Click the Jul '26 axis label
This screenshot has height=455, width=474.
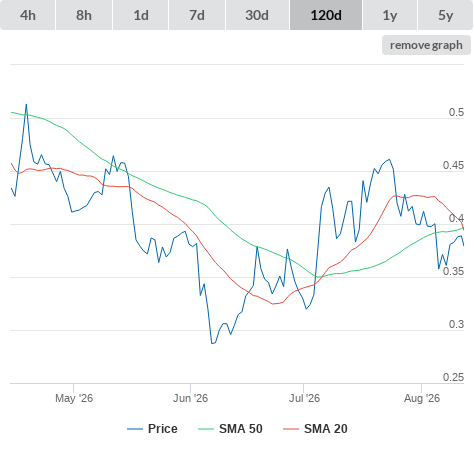304,398
